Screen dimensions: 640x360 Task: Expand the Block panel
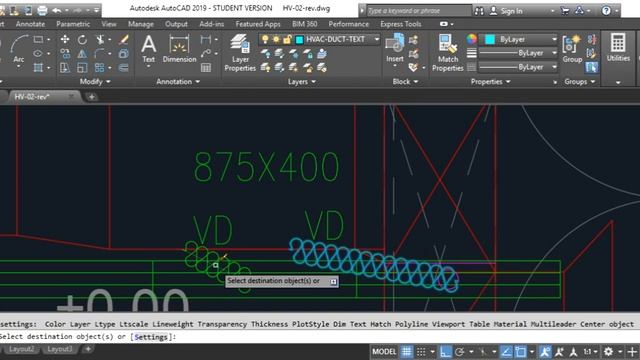click(x=405, y=82)
